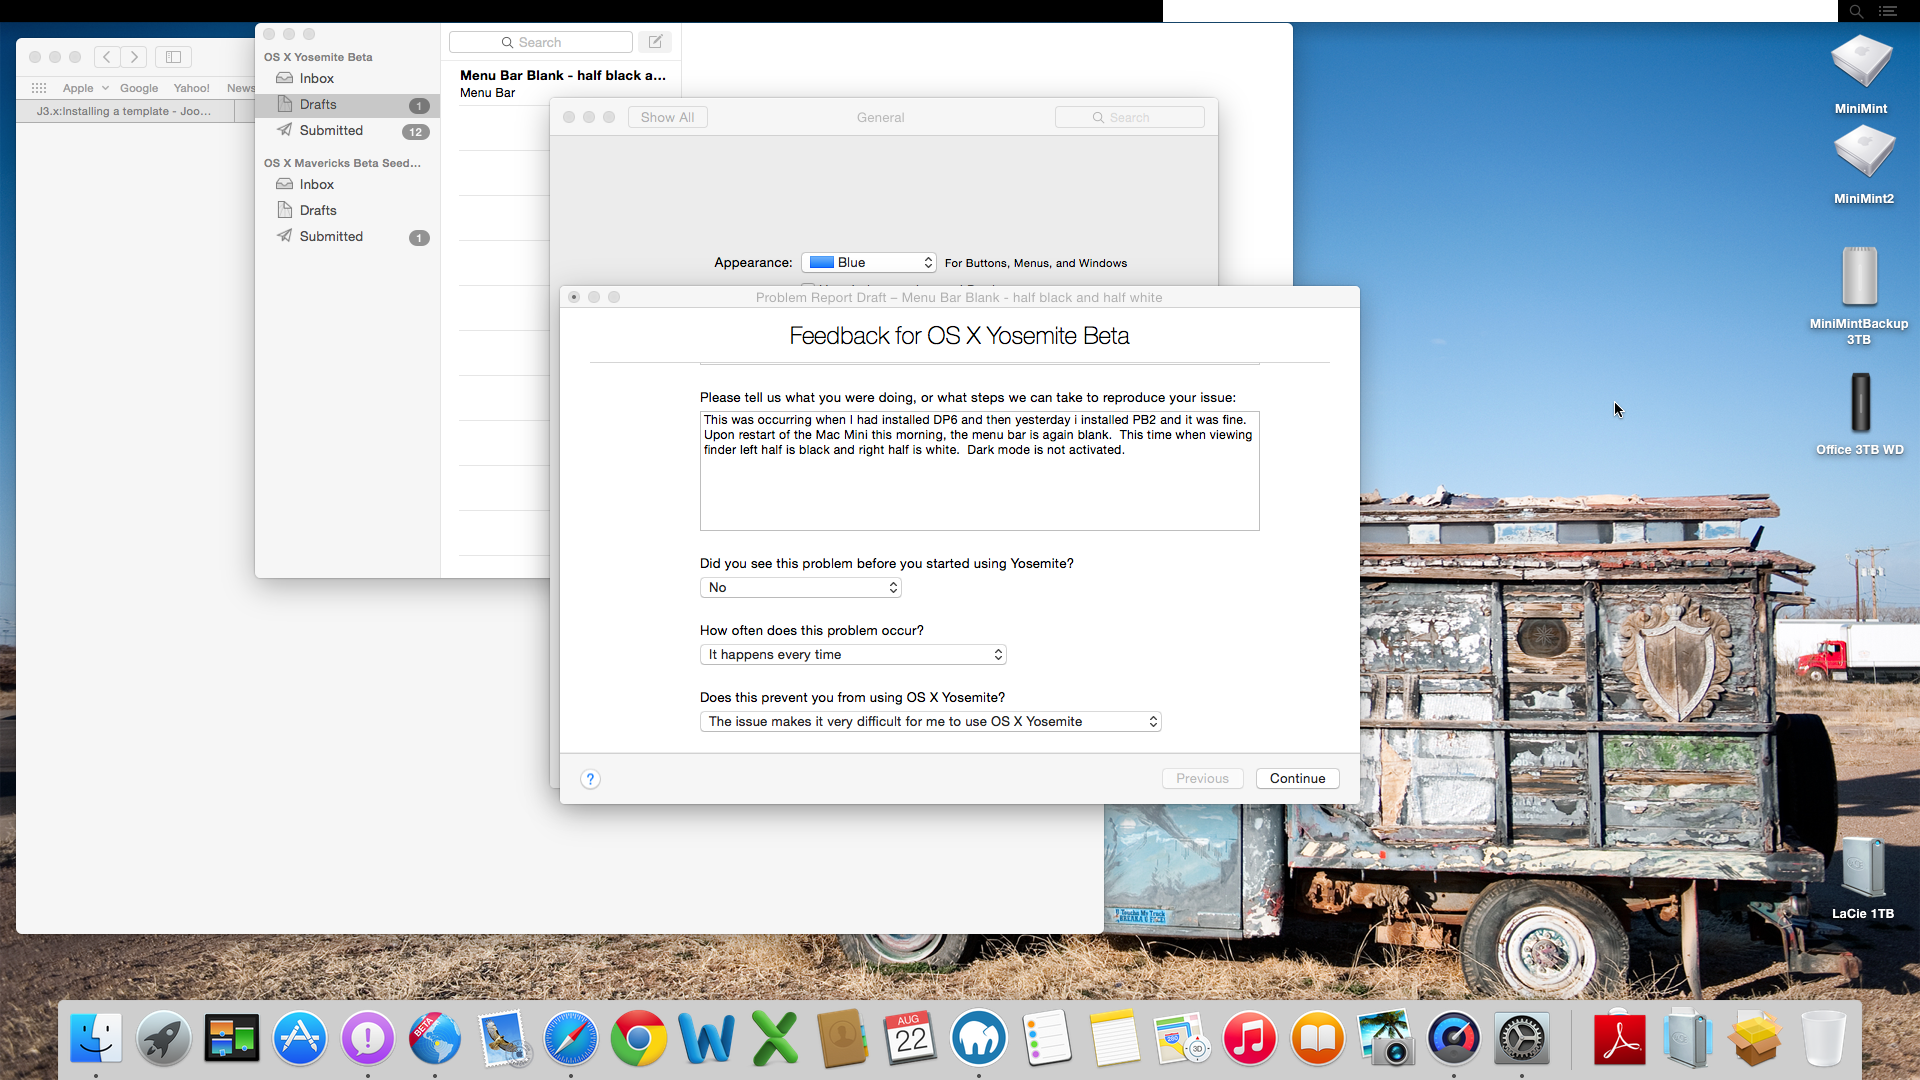Open the Trash in the dock
This screenshot has height=1080, width=1920.
[x=1823, y=1038]
